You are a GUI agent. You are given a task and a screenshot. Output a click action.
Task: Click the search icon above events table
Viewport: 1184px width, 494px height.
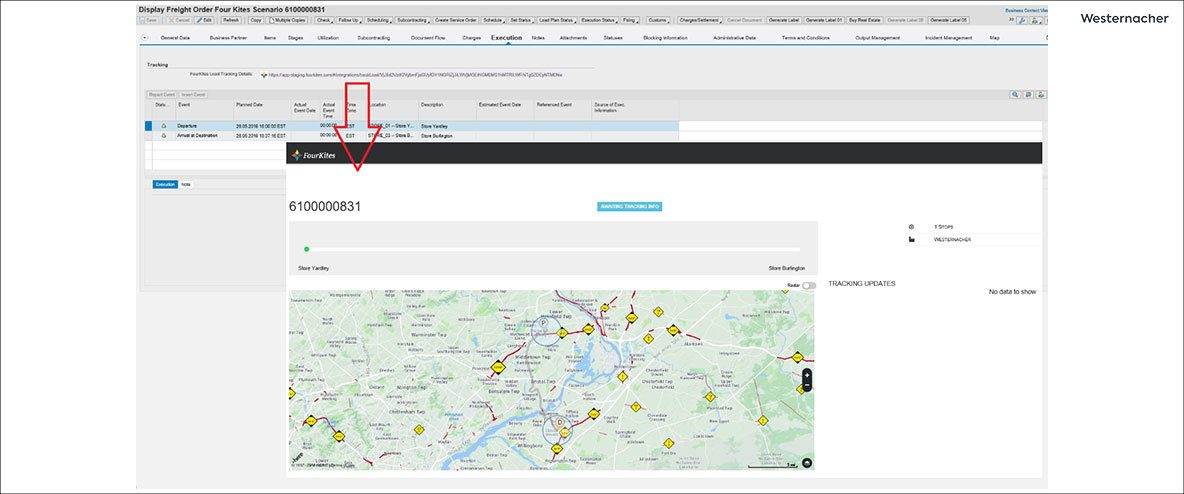[1015, 94]
